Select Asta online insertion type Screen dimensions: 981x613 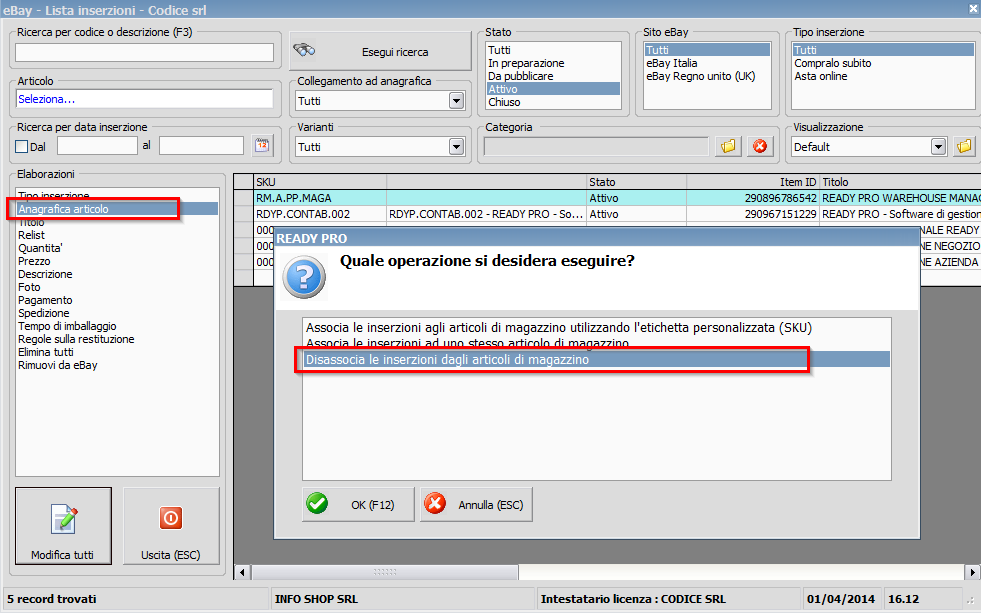(x=883, y=76)
